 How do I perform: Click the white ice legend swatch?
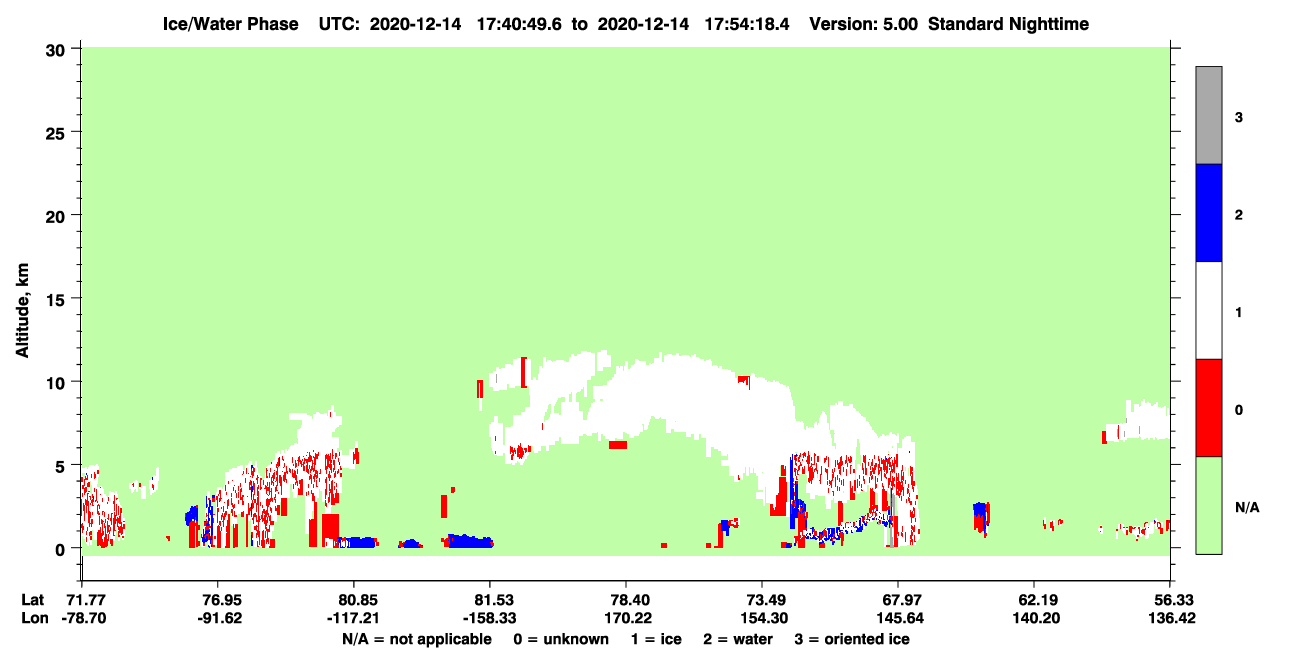(x=1209, y=310)
